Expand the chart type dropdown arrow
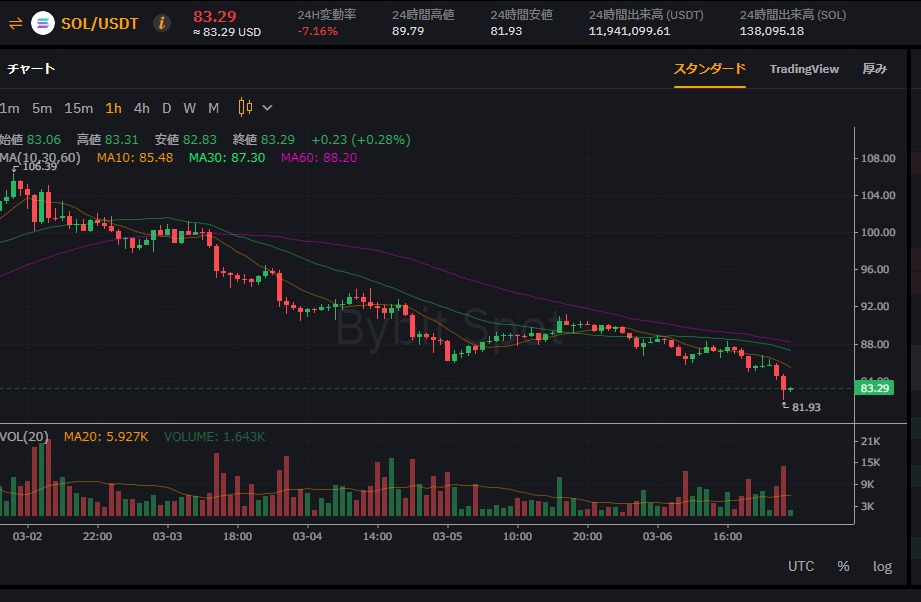The width and height of the screenshot is (921, 602). 267,108
